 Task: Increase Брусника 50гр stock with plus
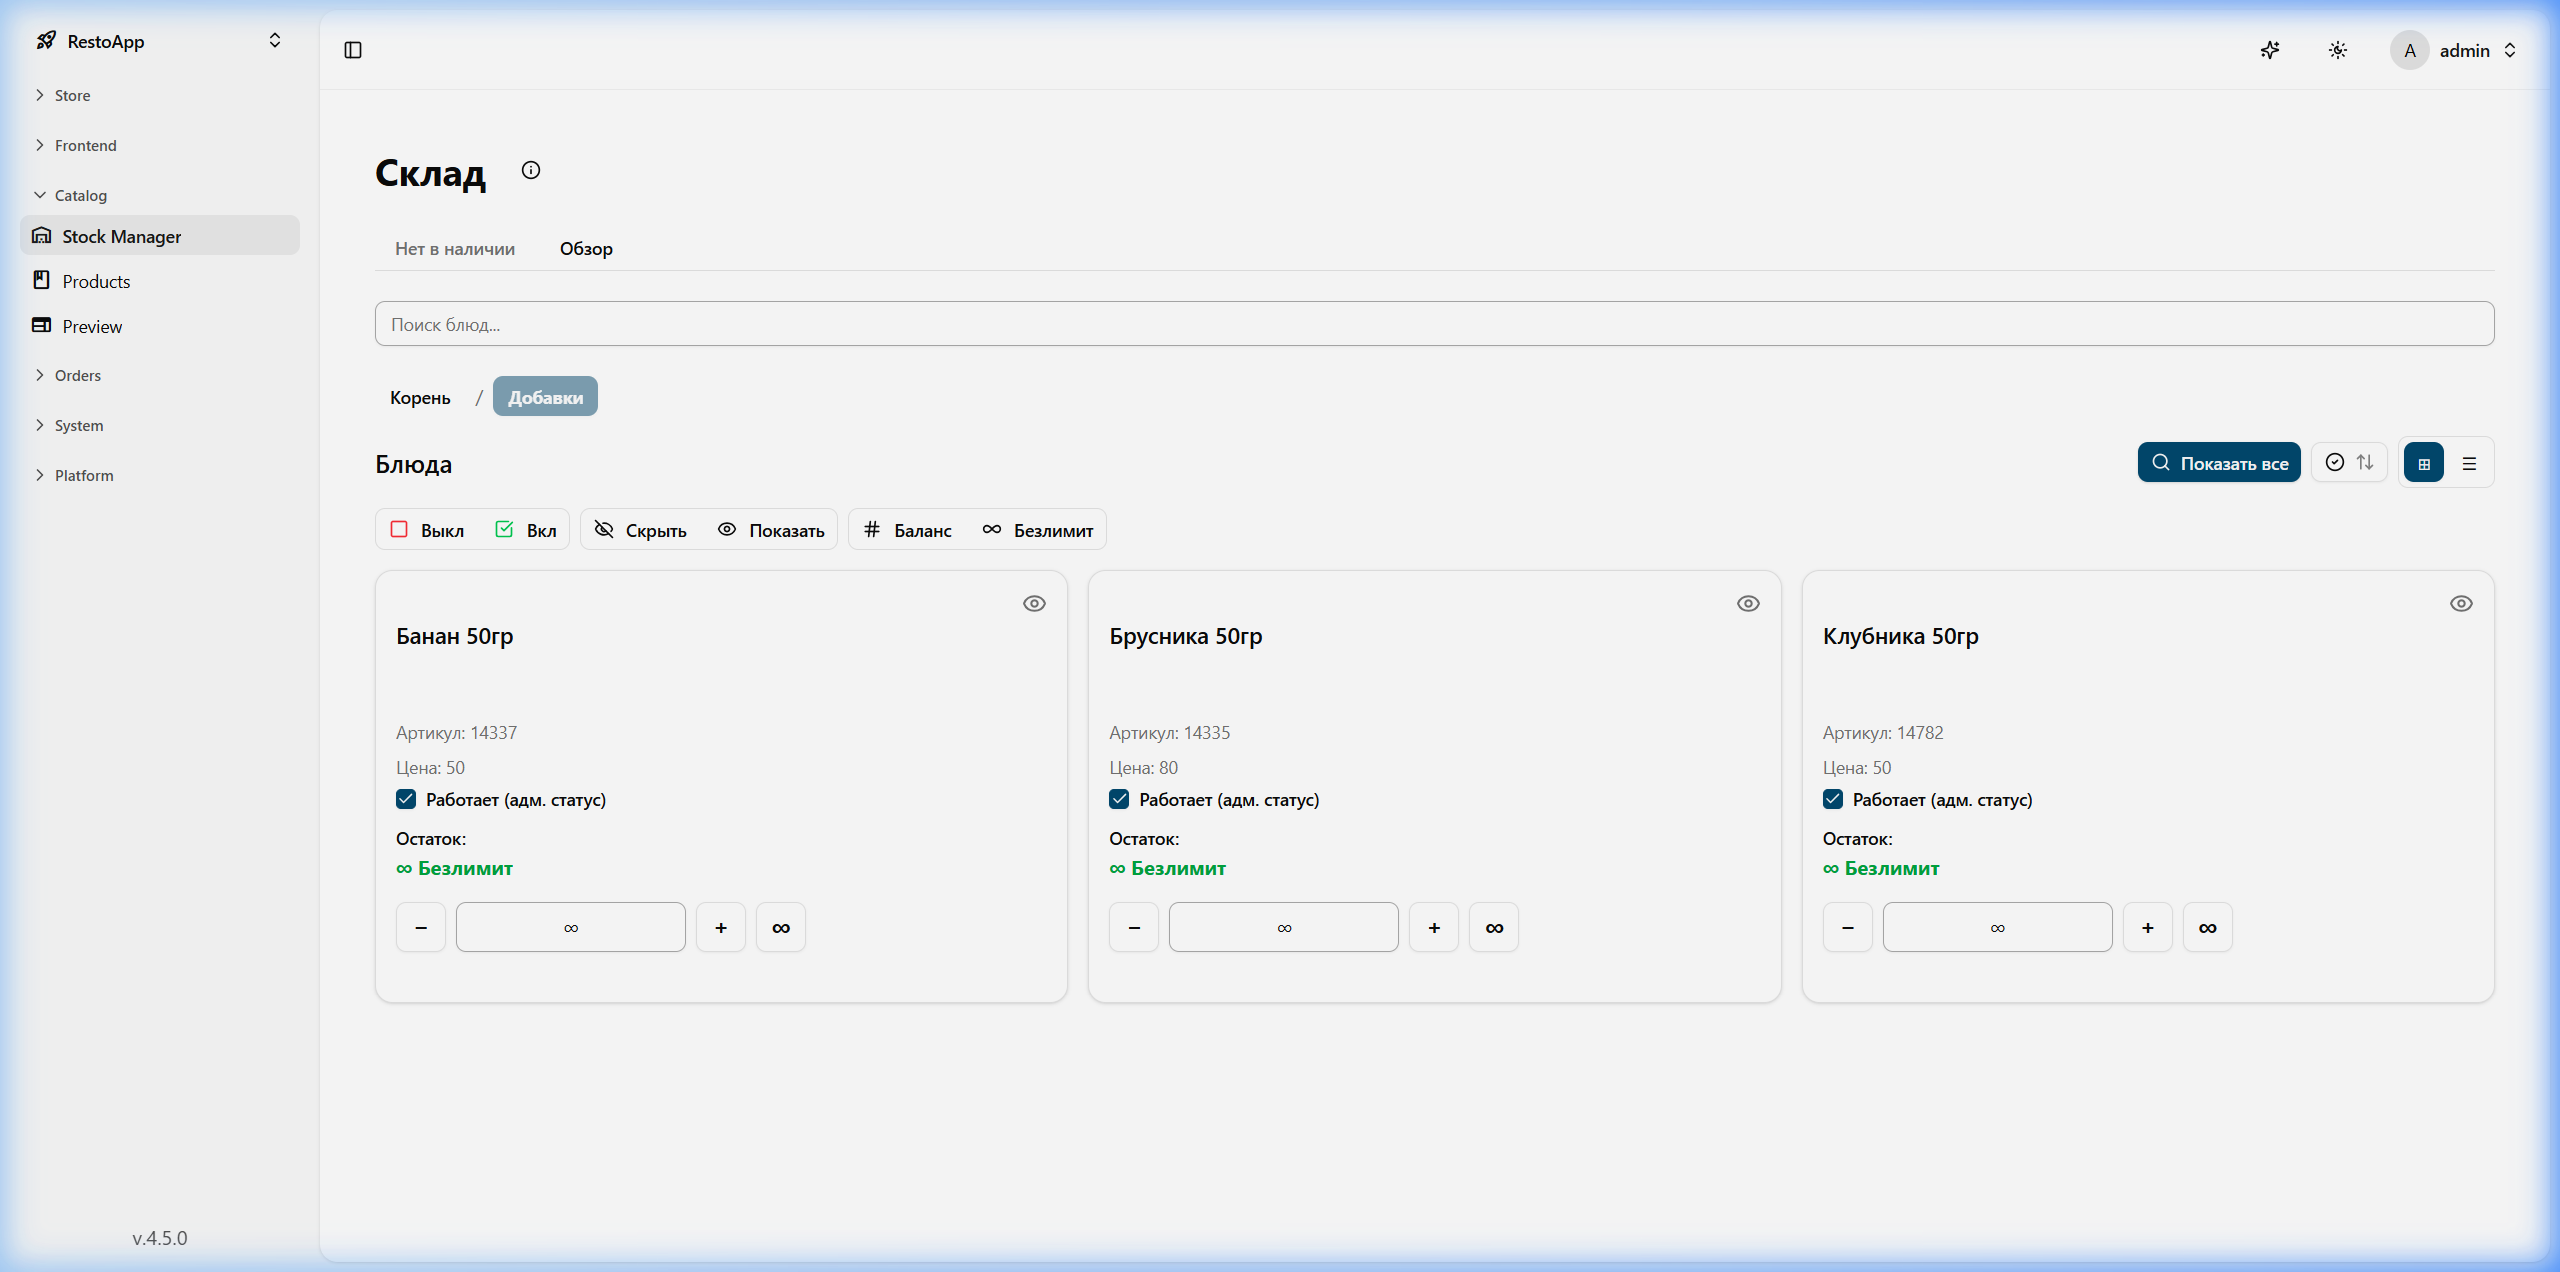point(1434,927)
